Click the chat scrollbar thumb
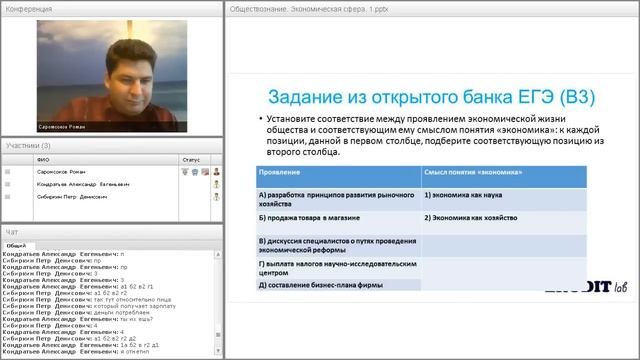This screenshot has height=360, width=640. pos(218,335)
